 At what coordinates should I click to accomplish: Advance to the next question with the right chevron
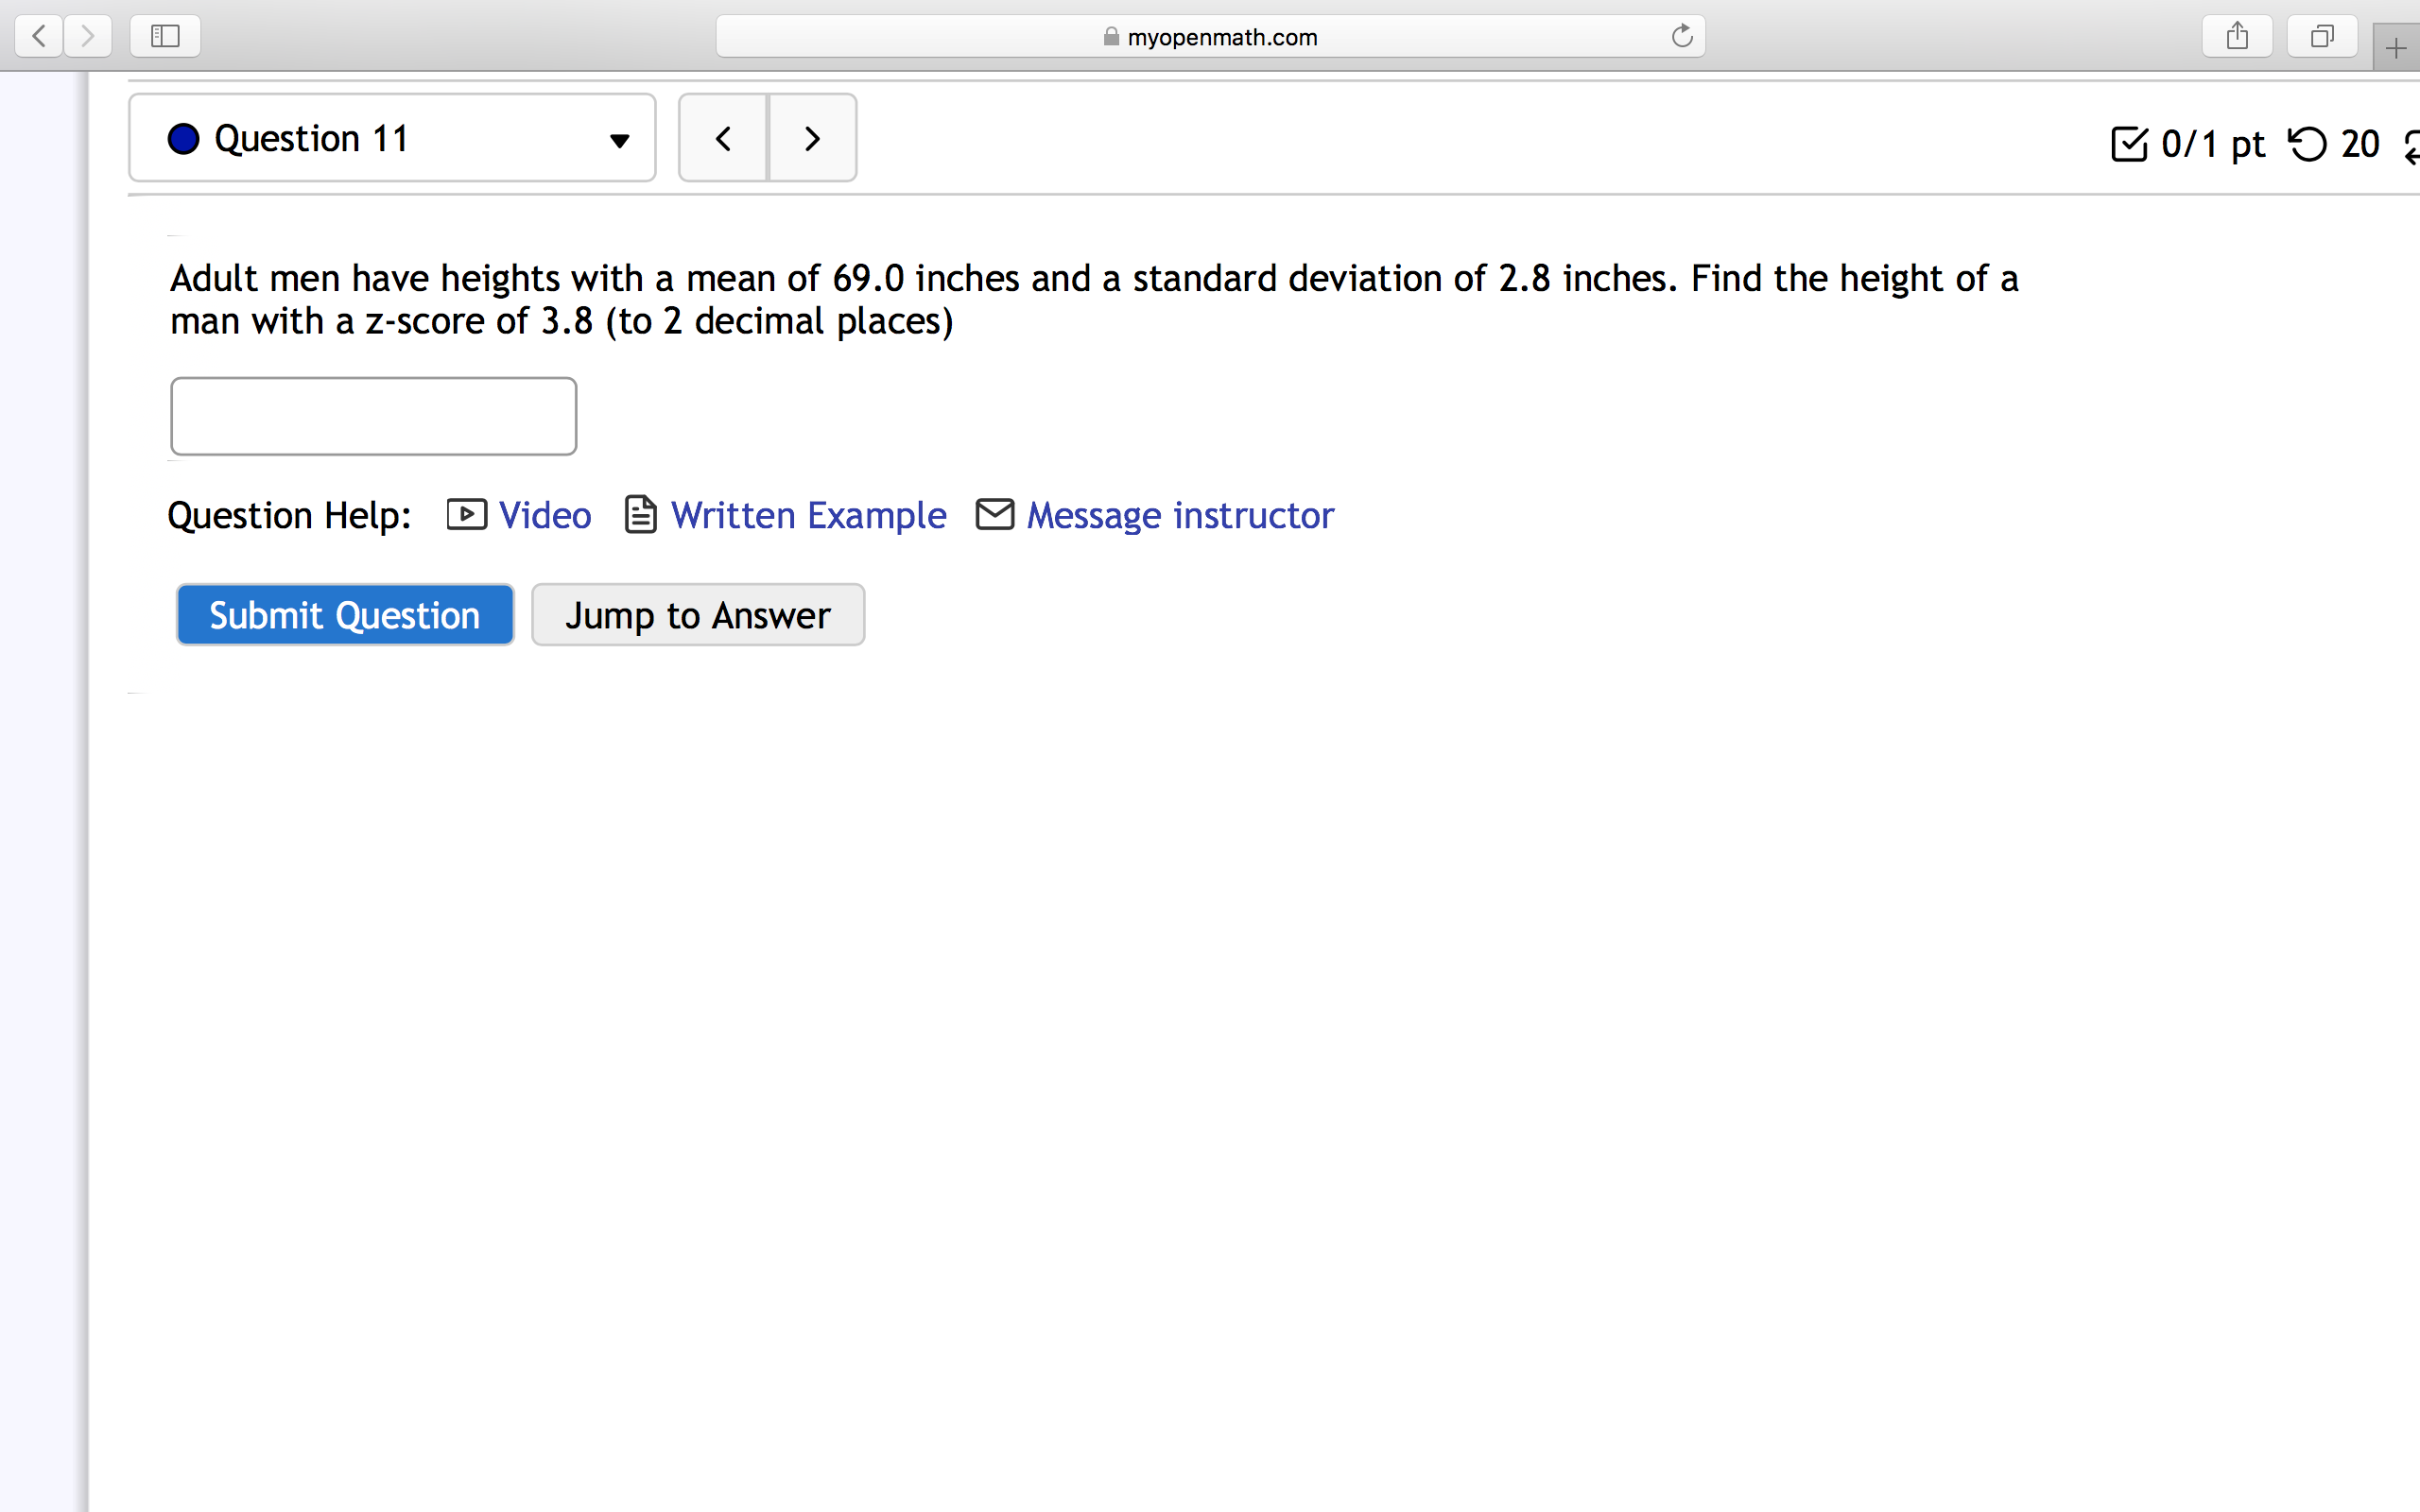[x=811, y=138]
